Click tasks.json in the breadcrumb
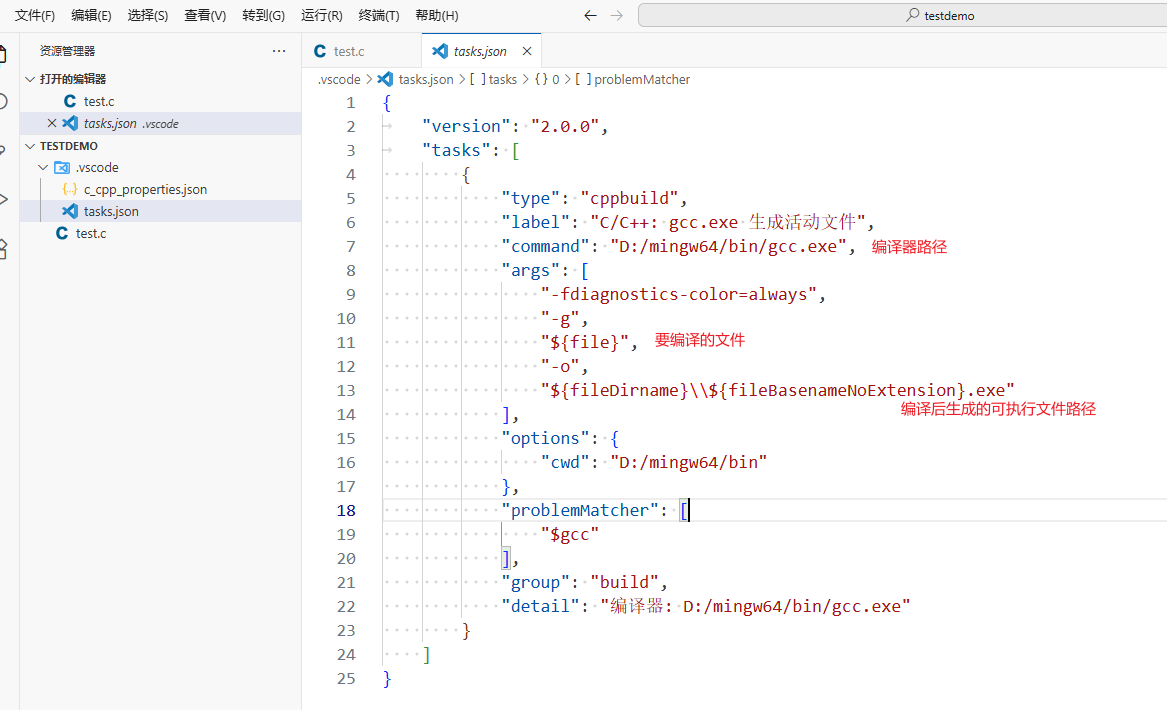The image size is (1167, 710). coord(426,80)
